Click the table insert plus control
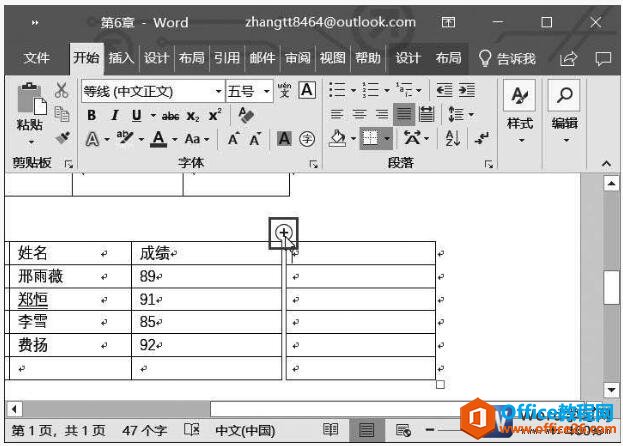Viewport: 623px width, 446px height. 285,234
